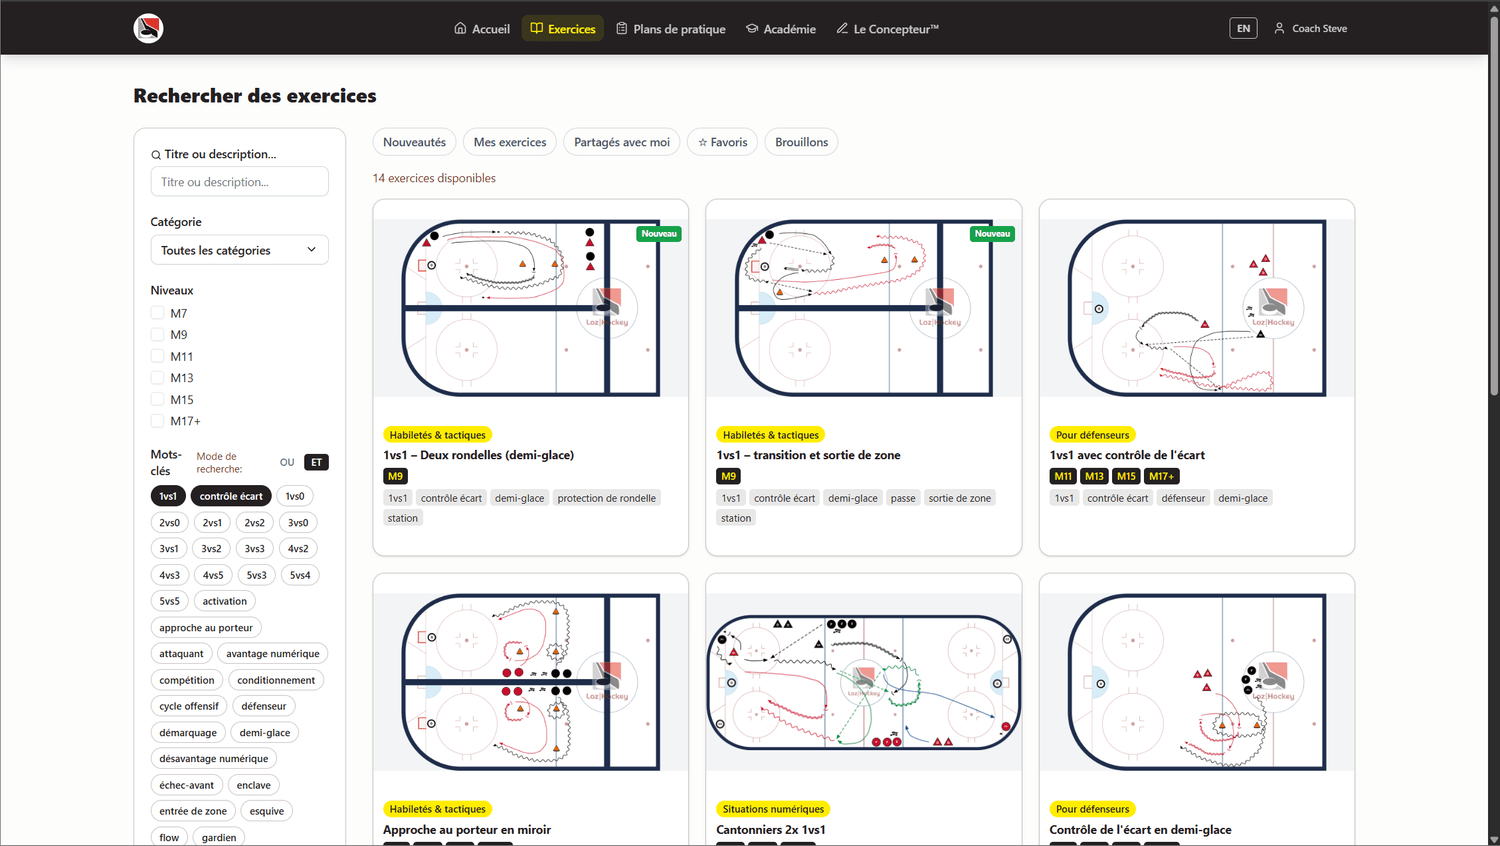The width and height of the screenshot is (1500, 846).
Task: Select the avantage numérique keyword
Action: tap(273, 653)
